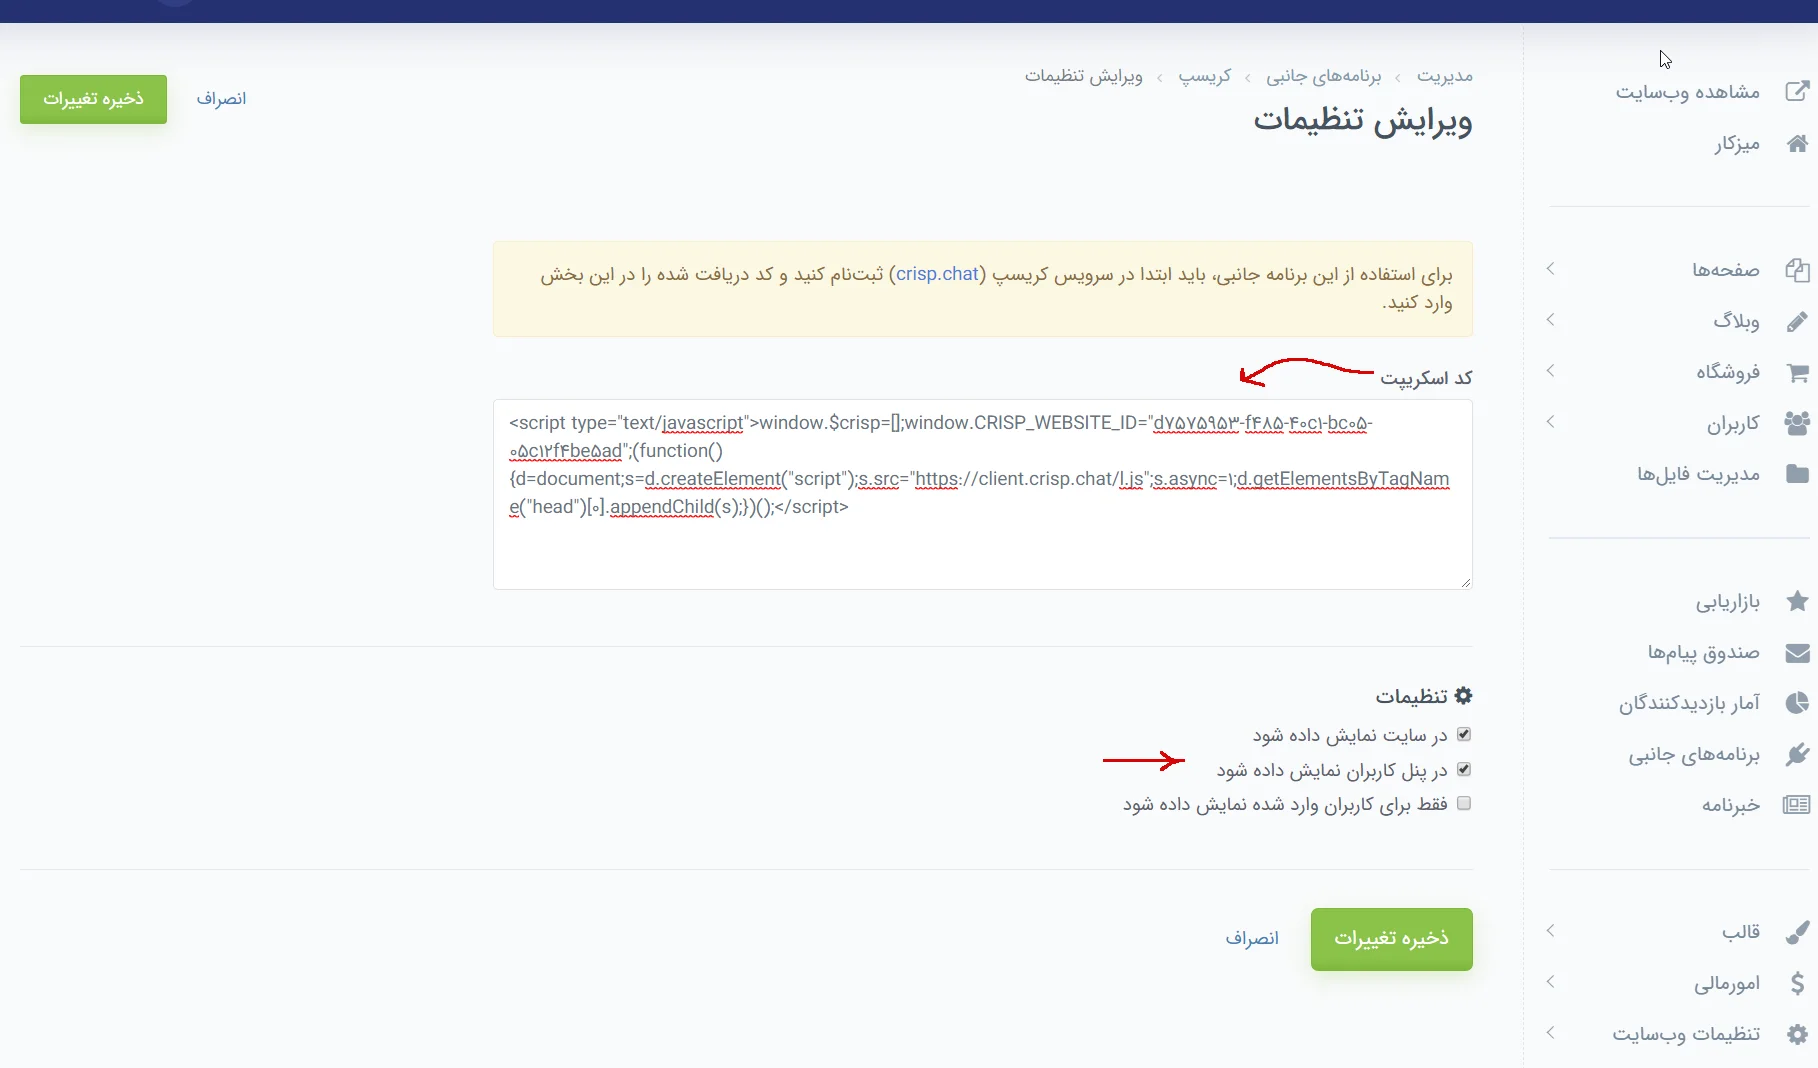1818x1068 pixels.
Task: Uncheck the در سایت نمایش داده شود checkbox
Action: (1464, 735)
